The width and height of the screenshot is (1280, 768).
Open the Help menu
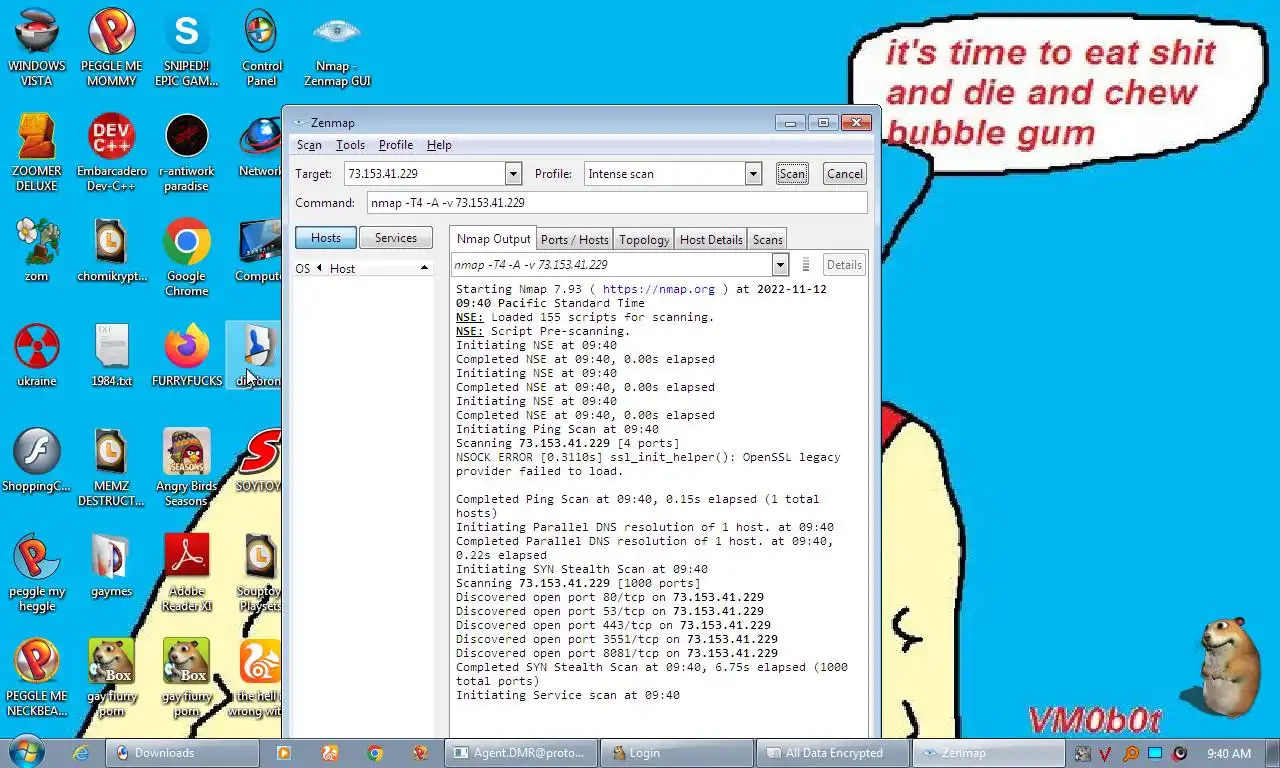pos(439,145)
